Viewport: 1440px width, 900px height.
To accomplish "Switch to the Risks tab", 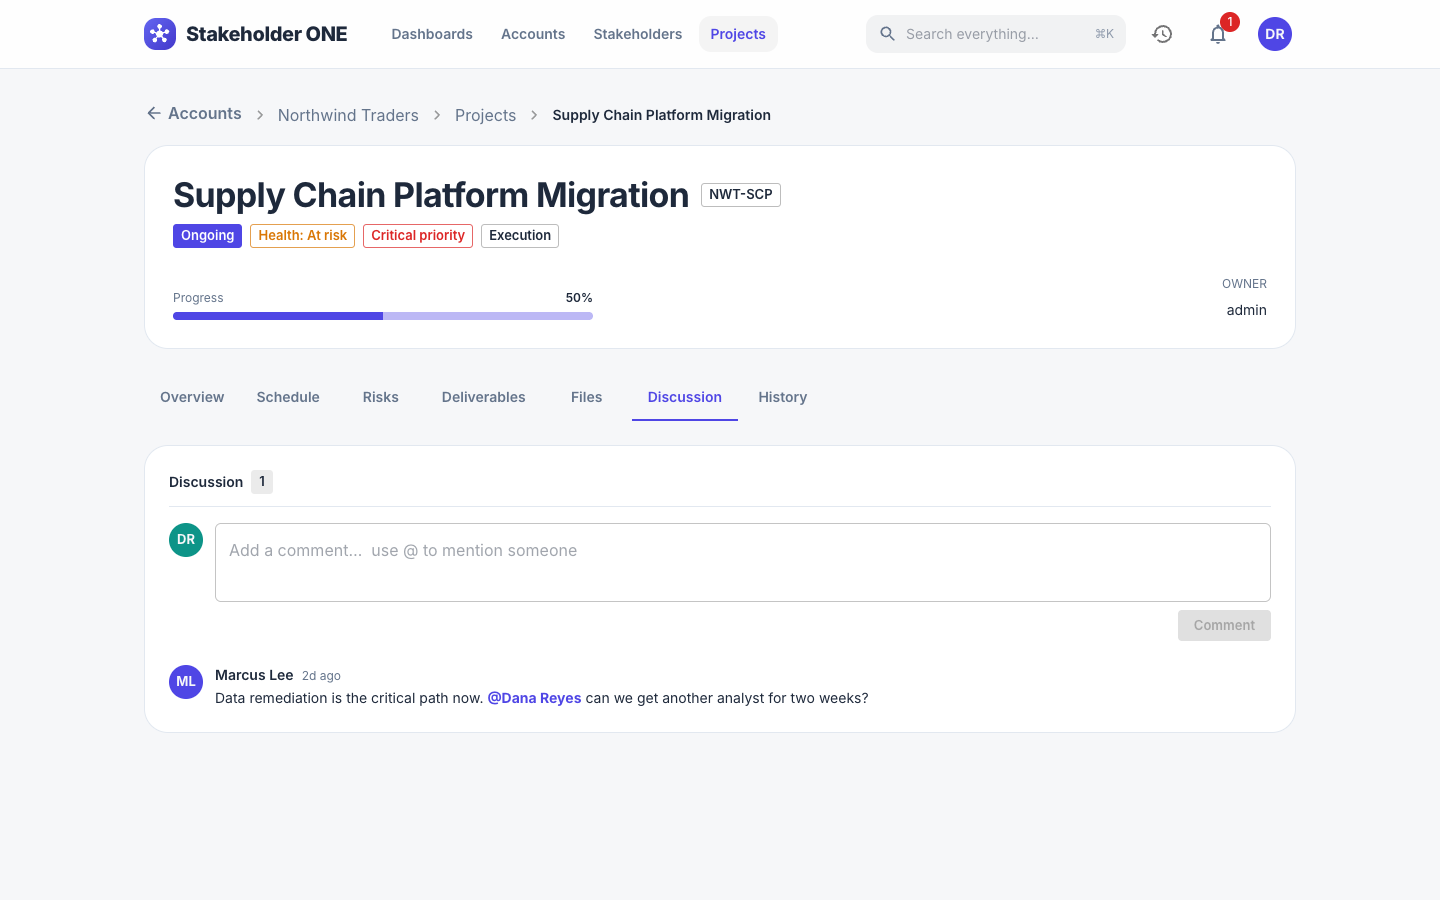I will pyautogui.click(x=381, y=397).
